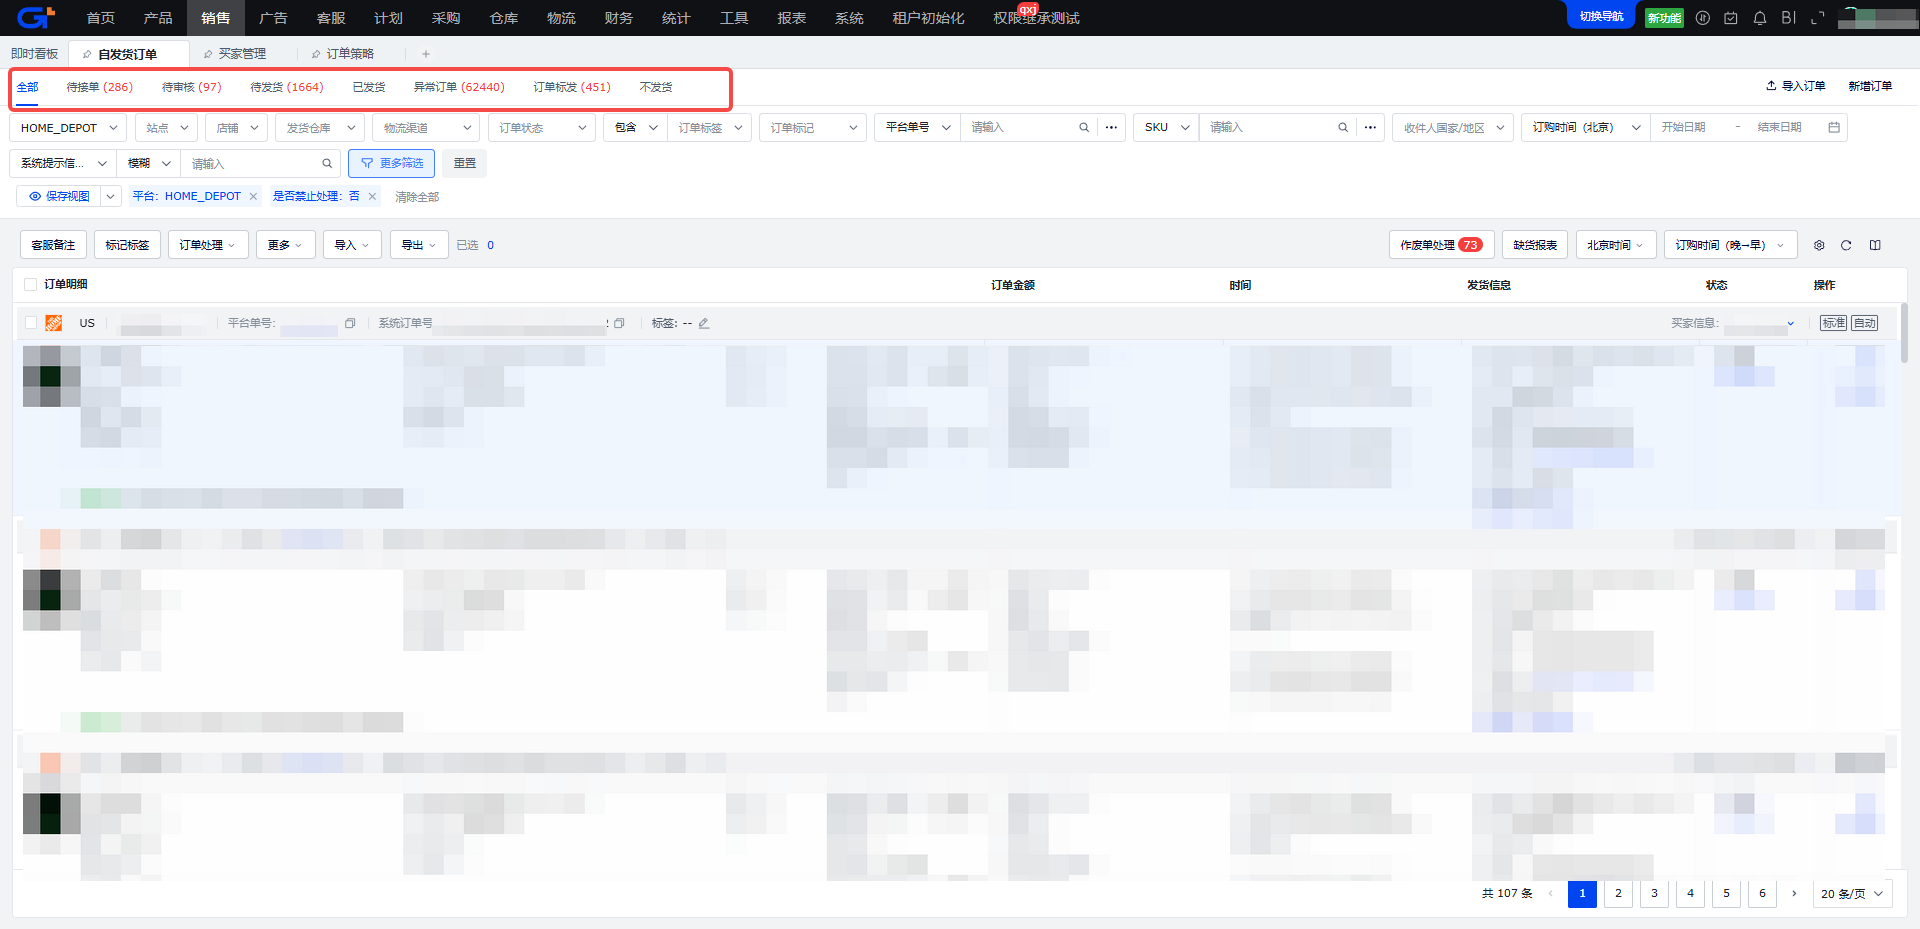The width and height of the screenshot is (1920, 929).
Task: Click the 自动 badge on the US order
Action: click(x=1864, y=323)
